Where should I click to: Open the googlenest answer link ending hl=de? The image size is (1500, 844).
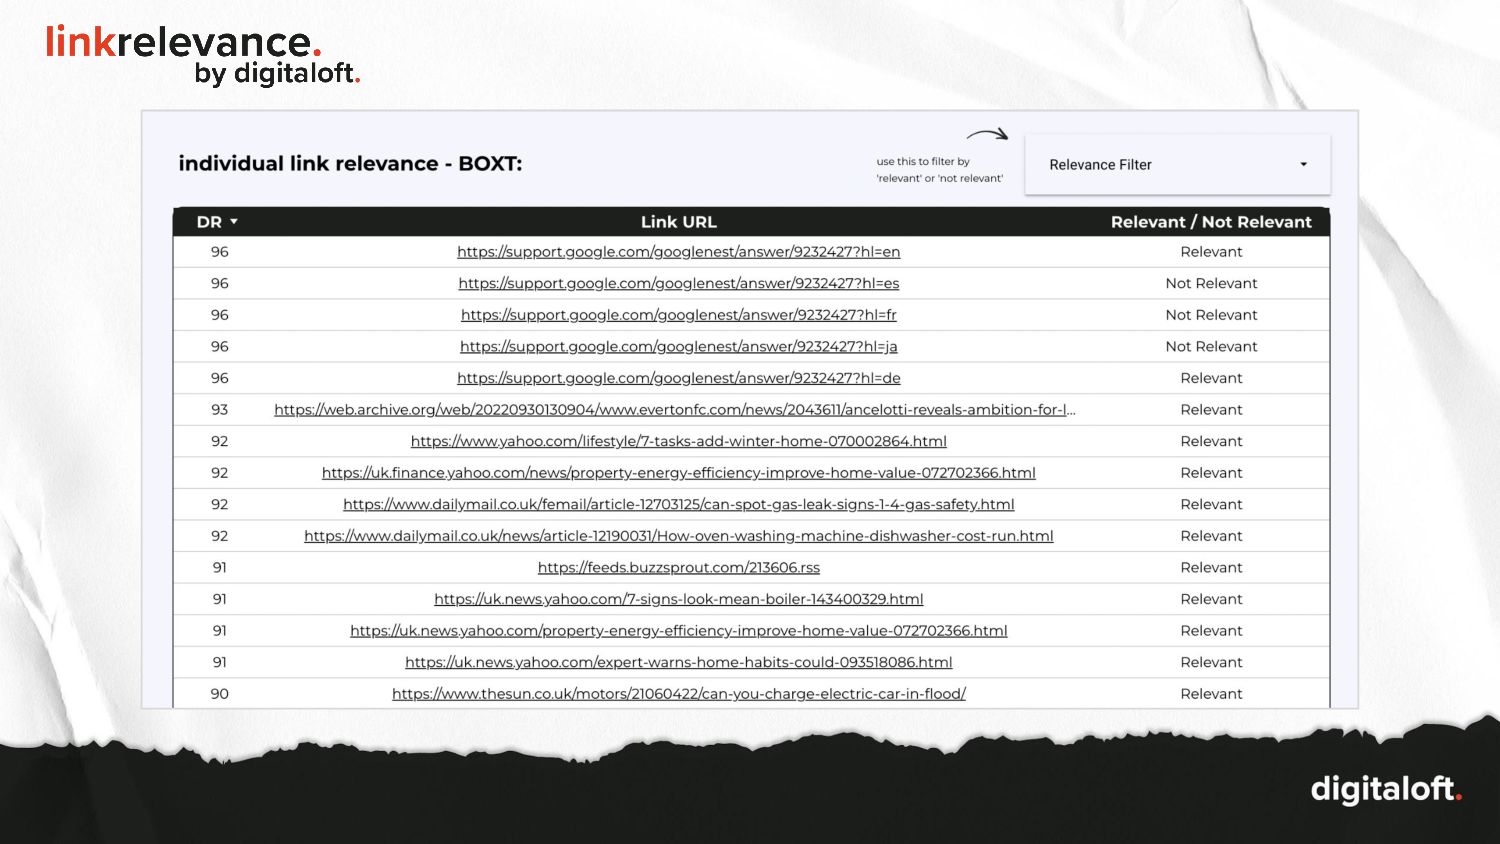[678, 378]
